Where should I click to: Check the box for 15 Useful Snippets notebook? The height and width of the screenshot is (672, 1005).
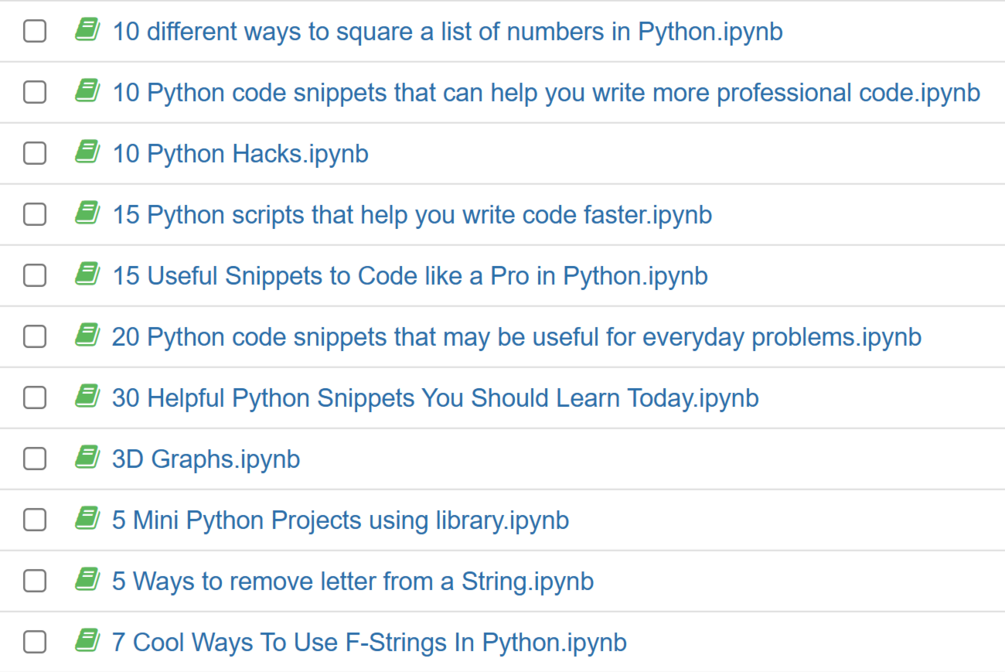[x=35, y=276]
